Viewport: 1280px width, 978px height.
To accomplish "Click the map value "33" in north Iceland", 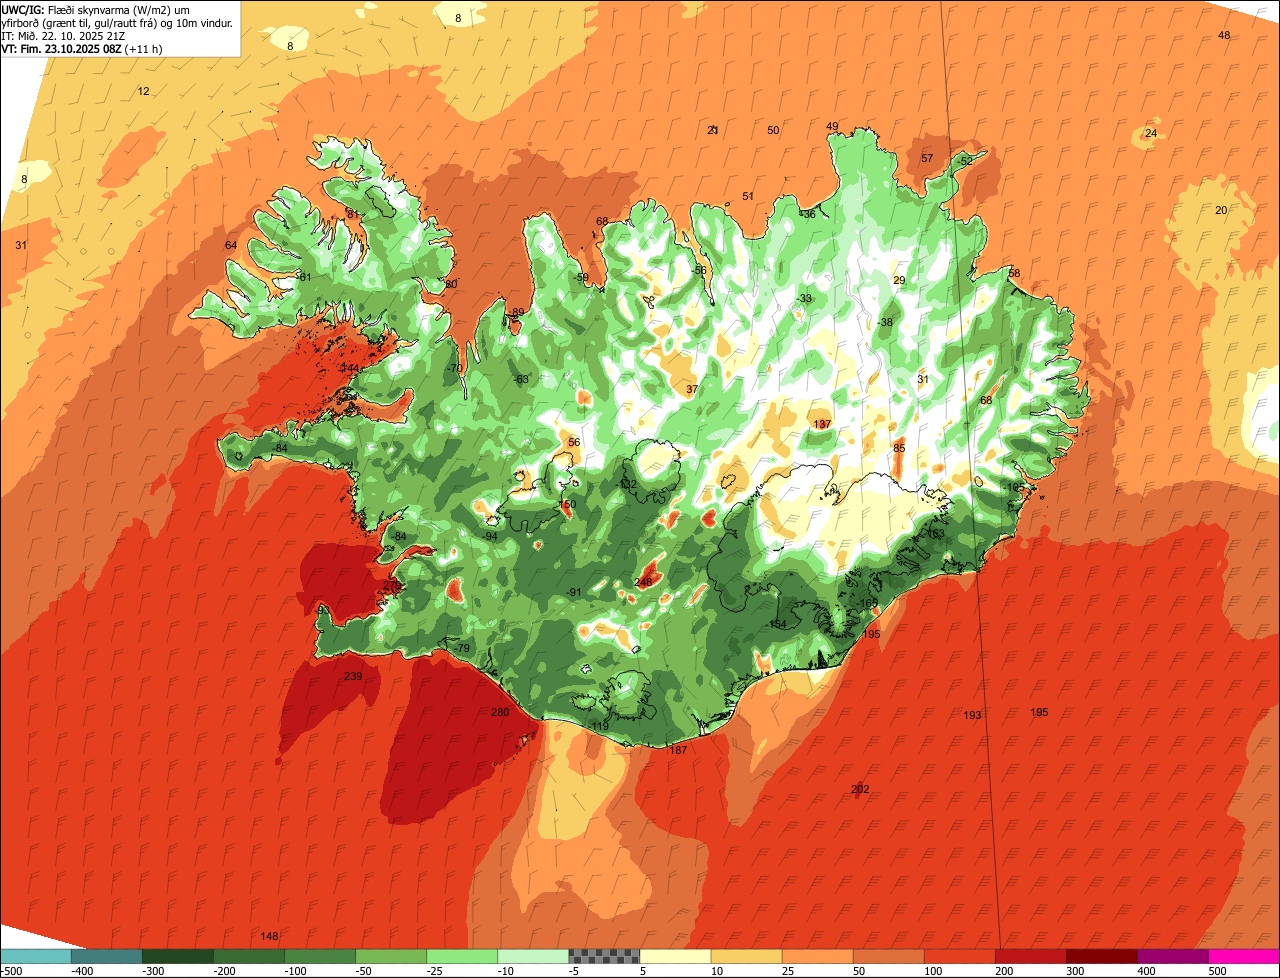I will 806,298.
